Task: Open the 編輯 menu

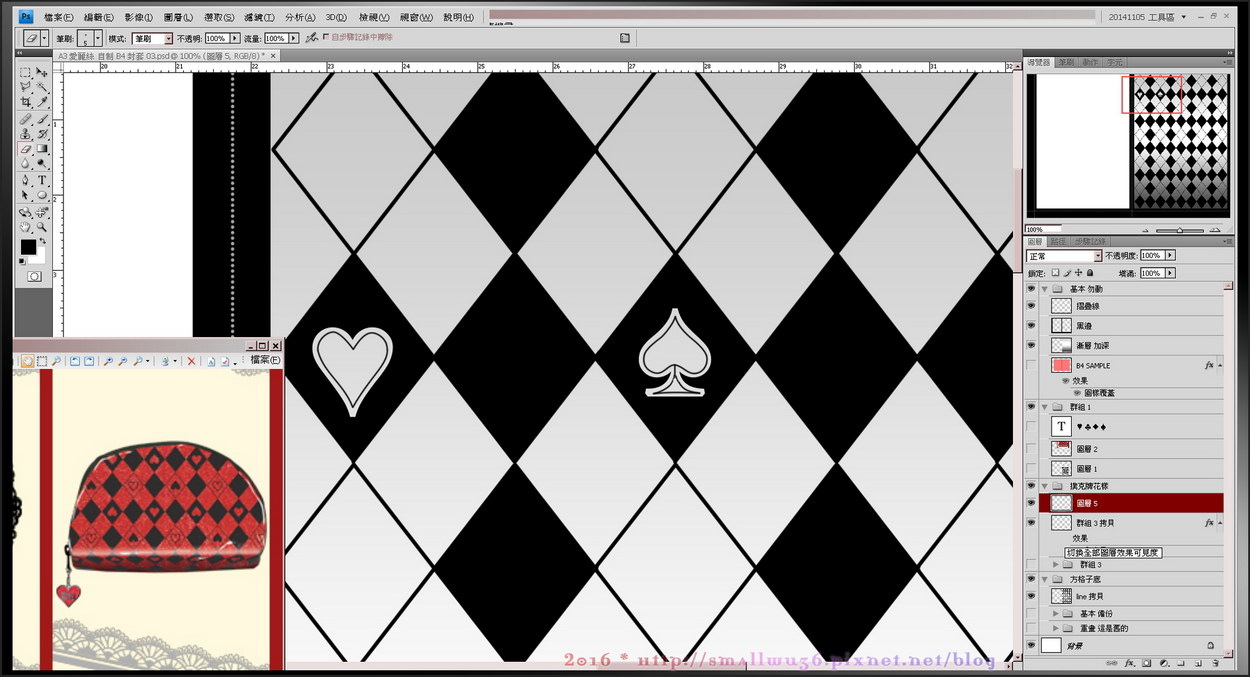Action: 99,17
